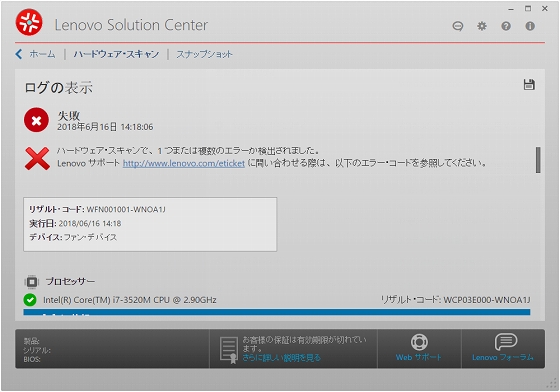This screenshot has height=392, width=560.
Task: Open settings via the gear icon
Action: pos(482,26)
